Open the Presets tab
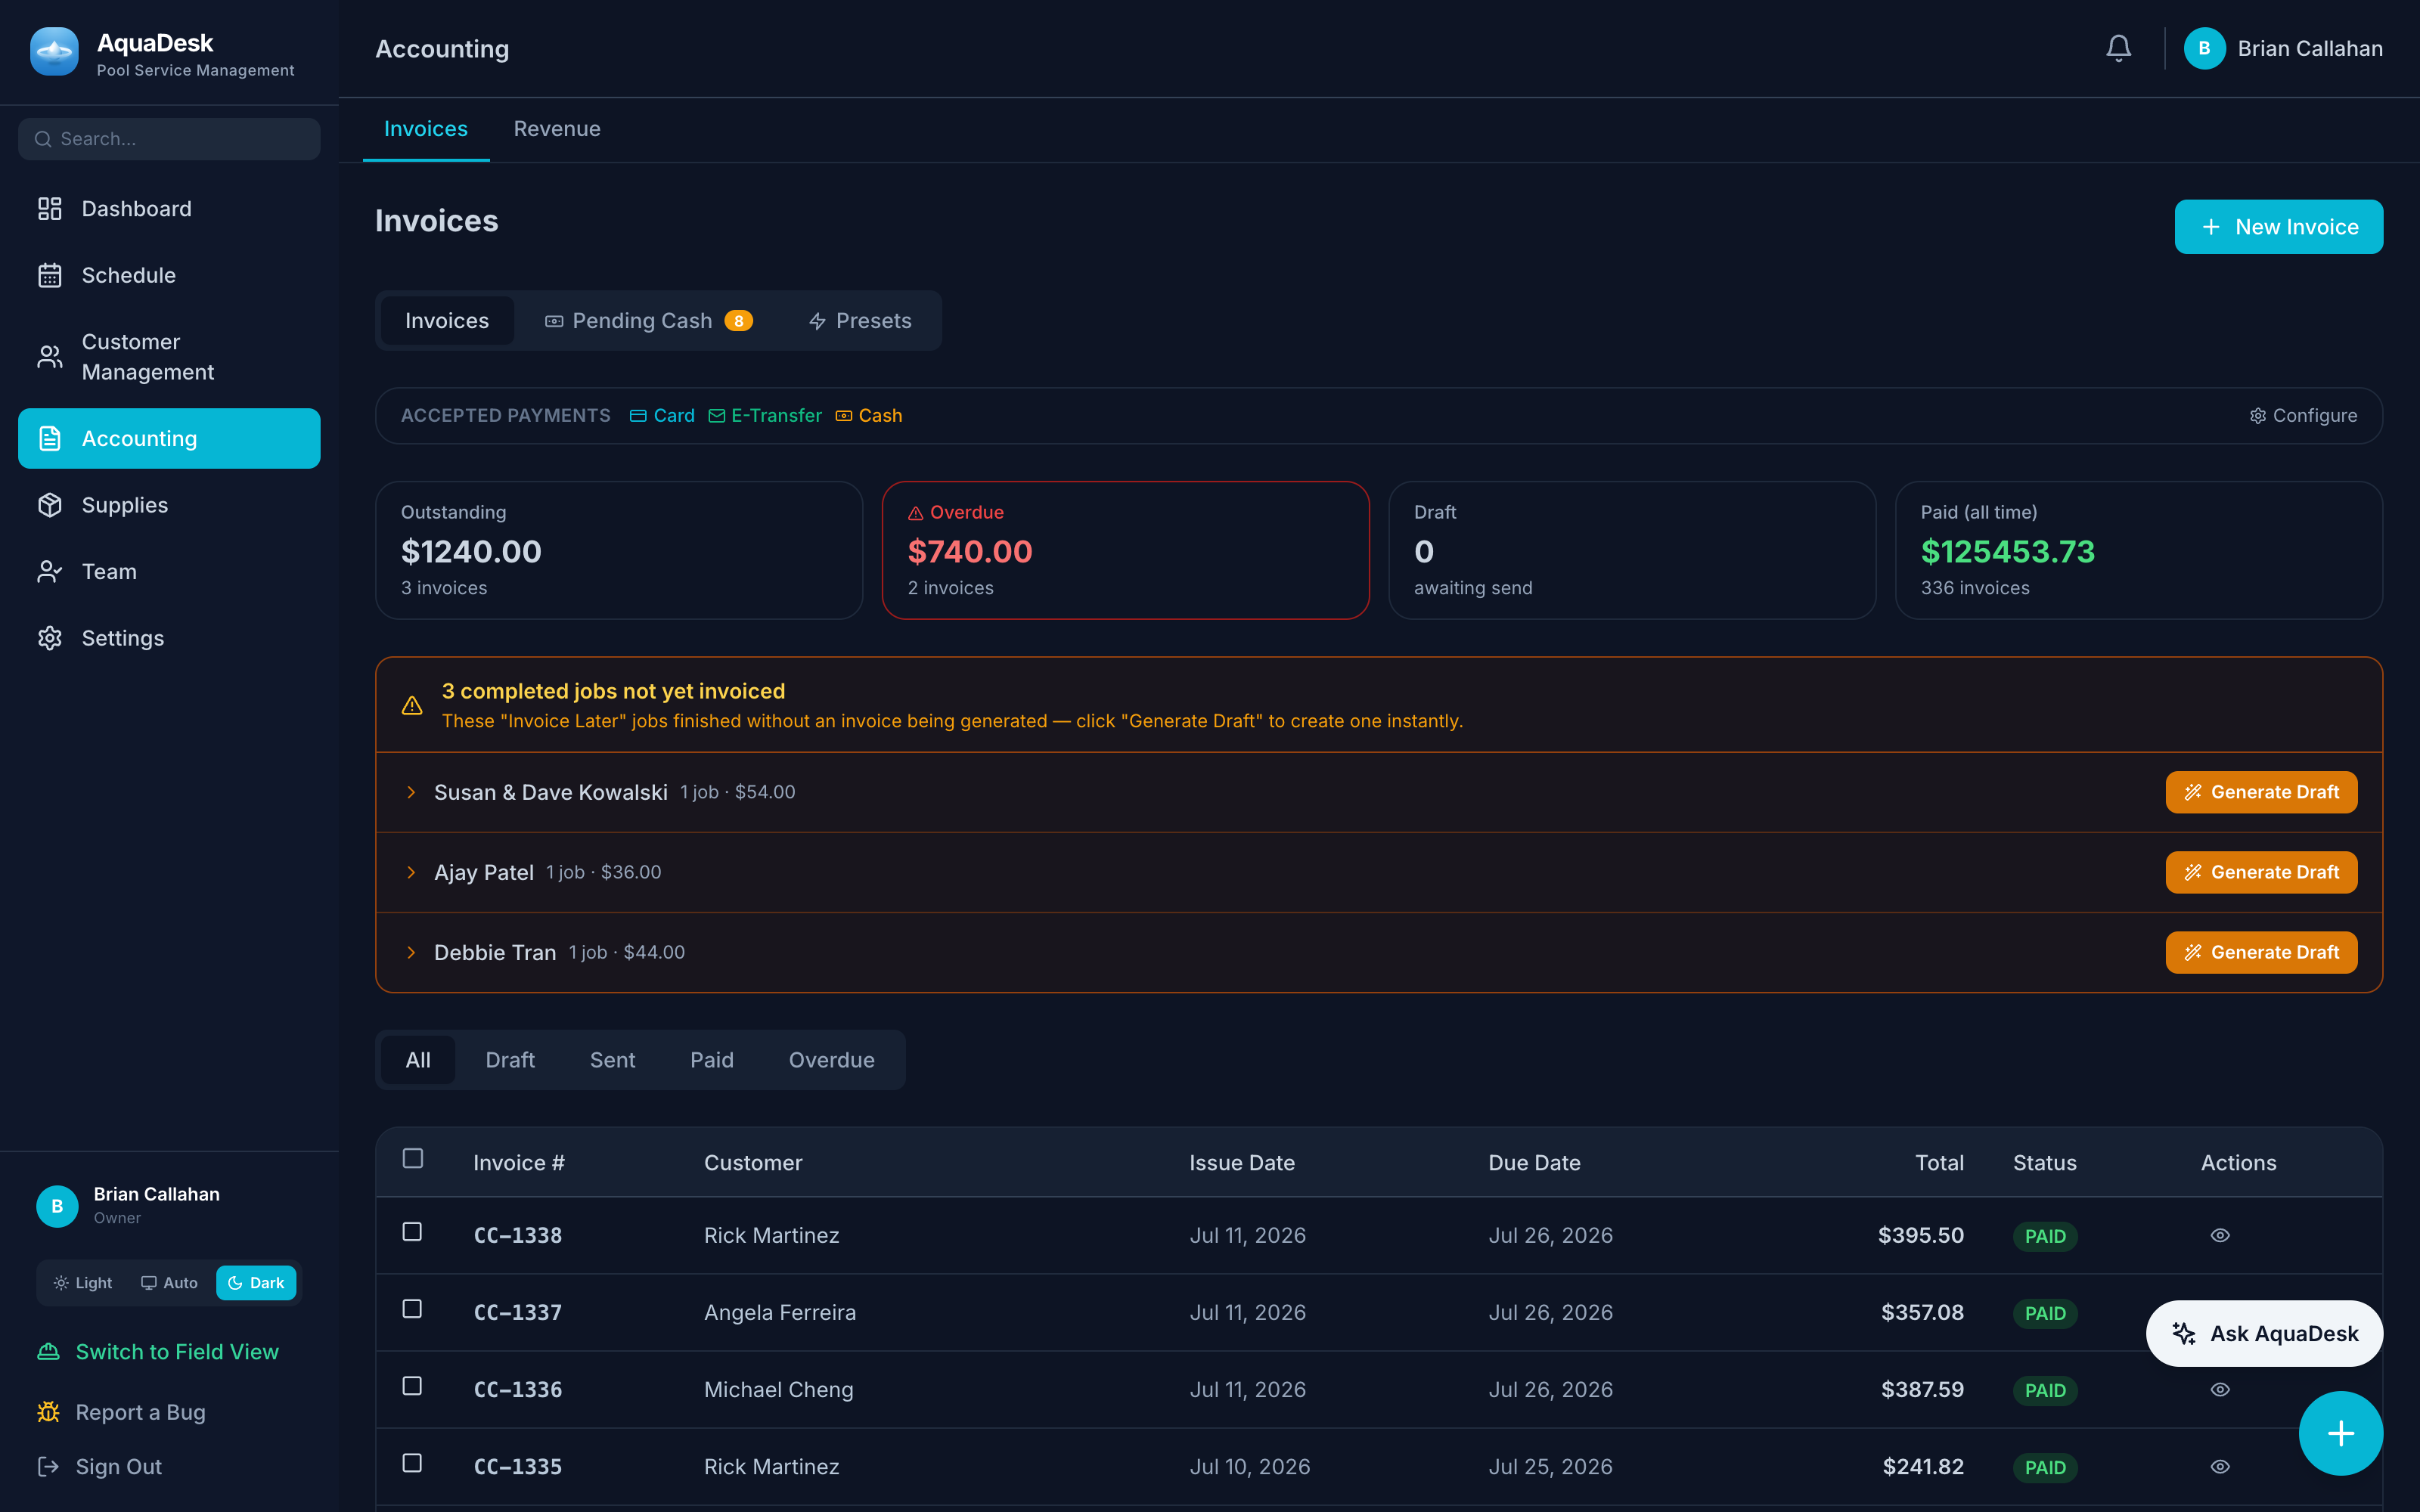This screenshot has height=1512, width=2420. (x=860, y=321)
